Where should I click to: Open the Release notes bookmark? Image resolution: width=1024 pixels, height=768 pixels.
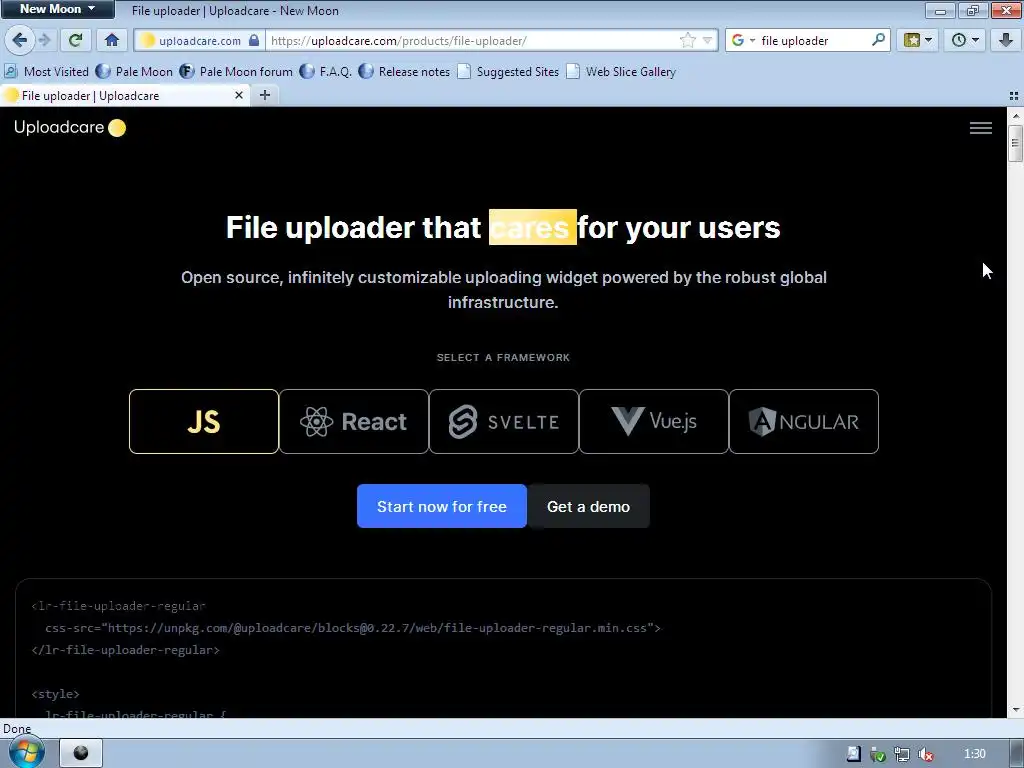[405, 72]
